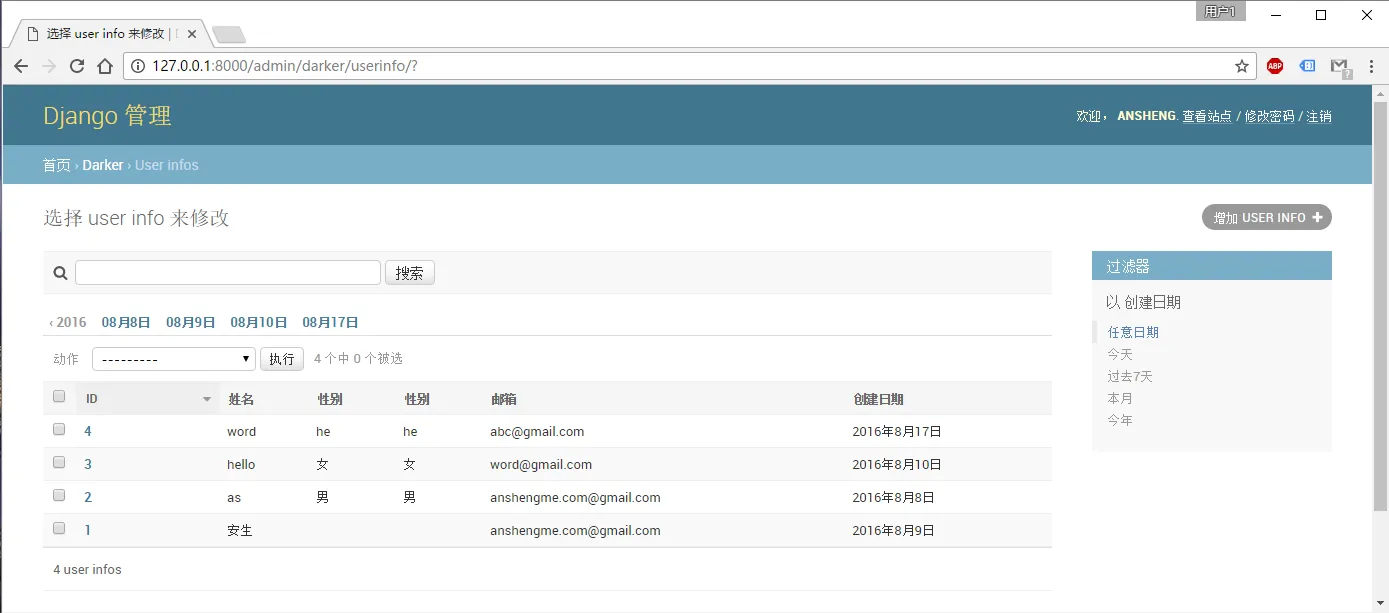Open the Gmail checker extension icon
1389x613 pixels.
[1341, 67]
